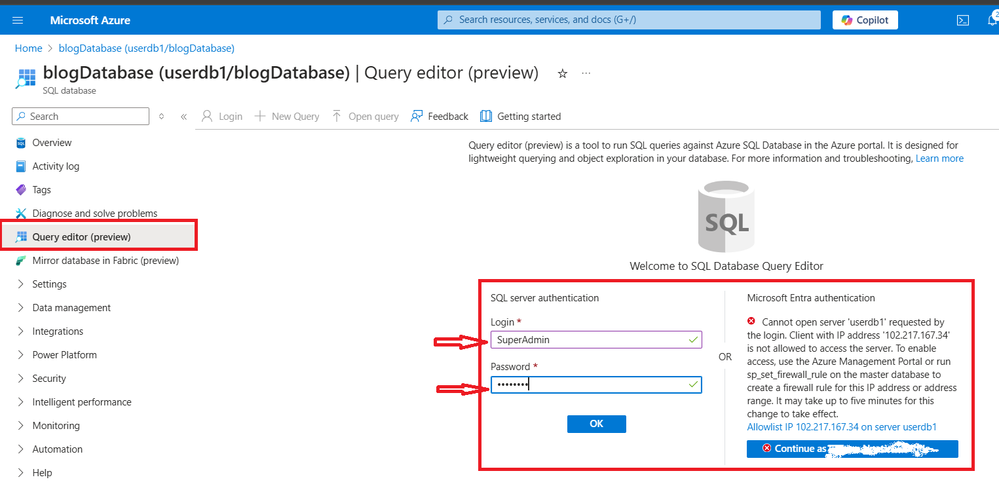999x486 pixels.
Task: Favorite this page with the star icon
Action: pos(563,73)
